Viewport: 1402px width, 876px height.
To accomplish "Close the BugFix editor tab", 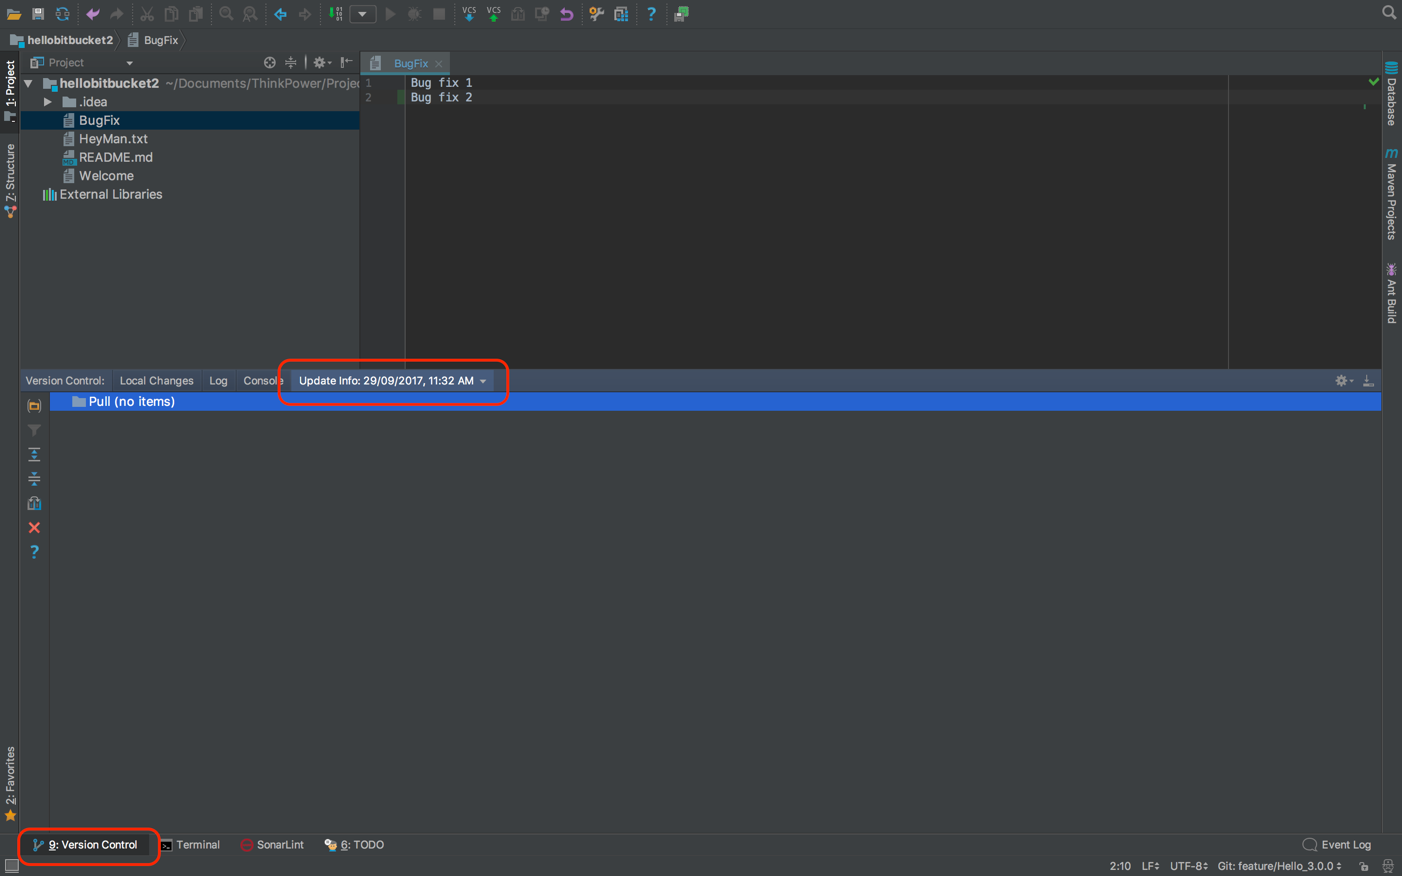I will [x=438, y=64].
